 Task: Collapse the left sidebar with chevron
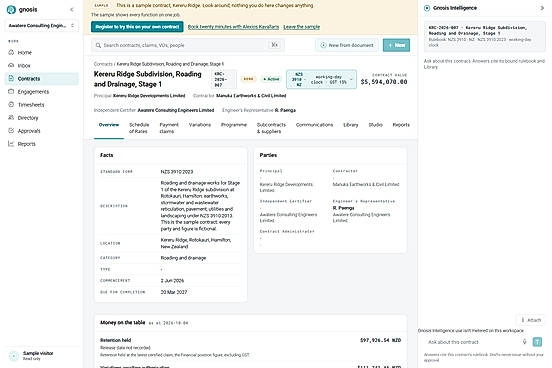(x=72, y=10)
